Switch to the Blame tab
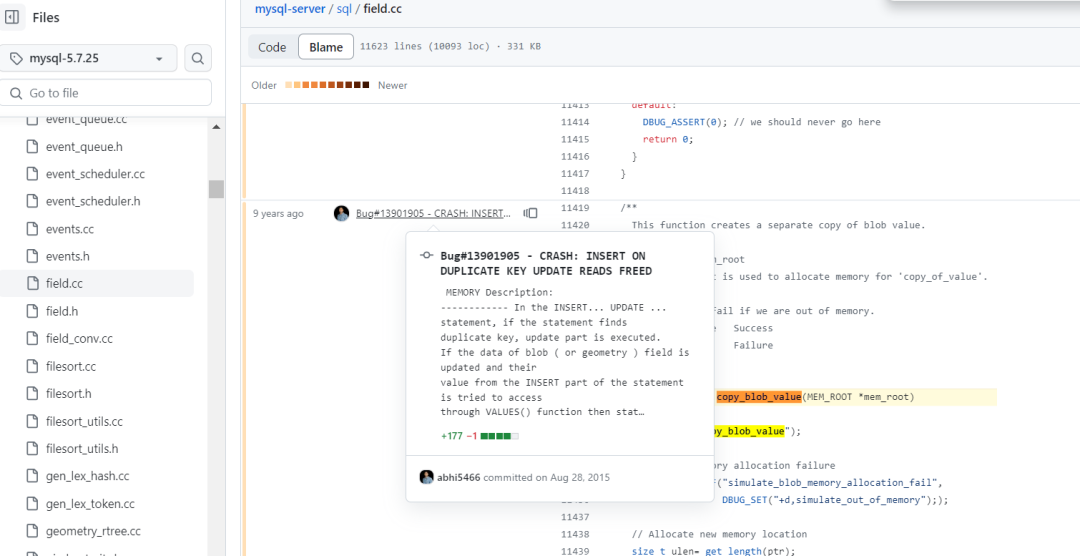The height and width of the screenshot is (556, 1080). (326, 47)
